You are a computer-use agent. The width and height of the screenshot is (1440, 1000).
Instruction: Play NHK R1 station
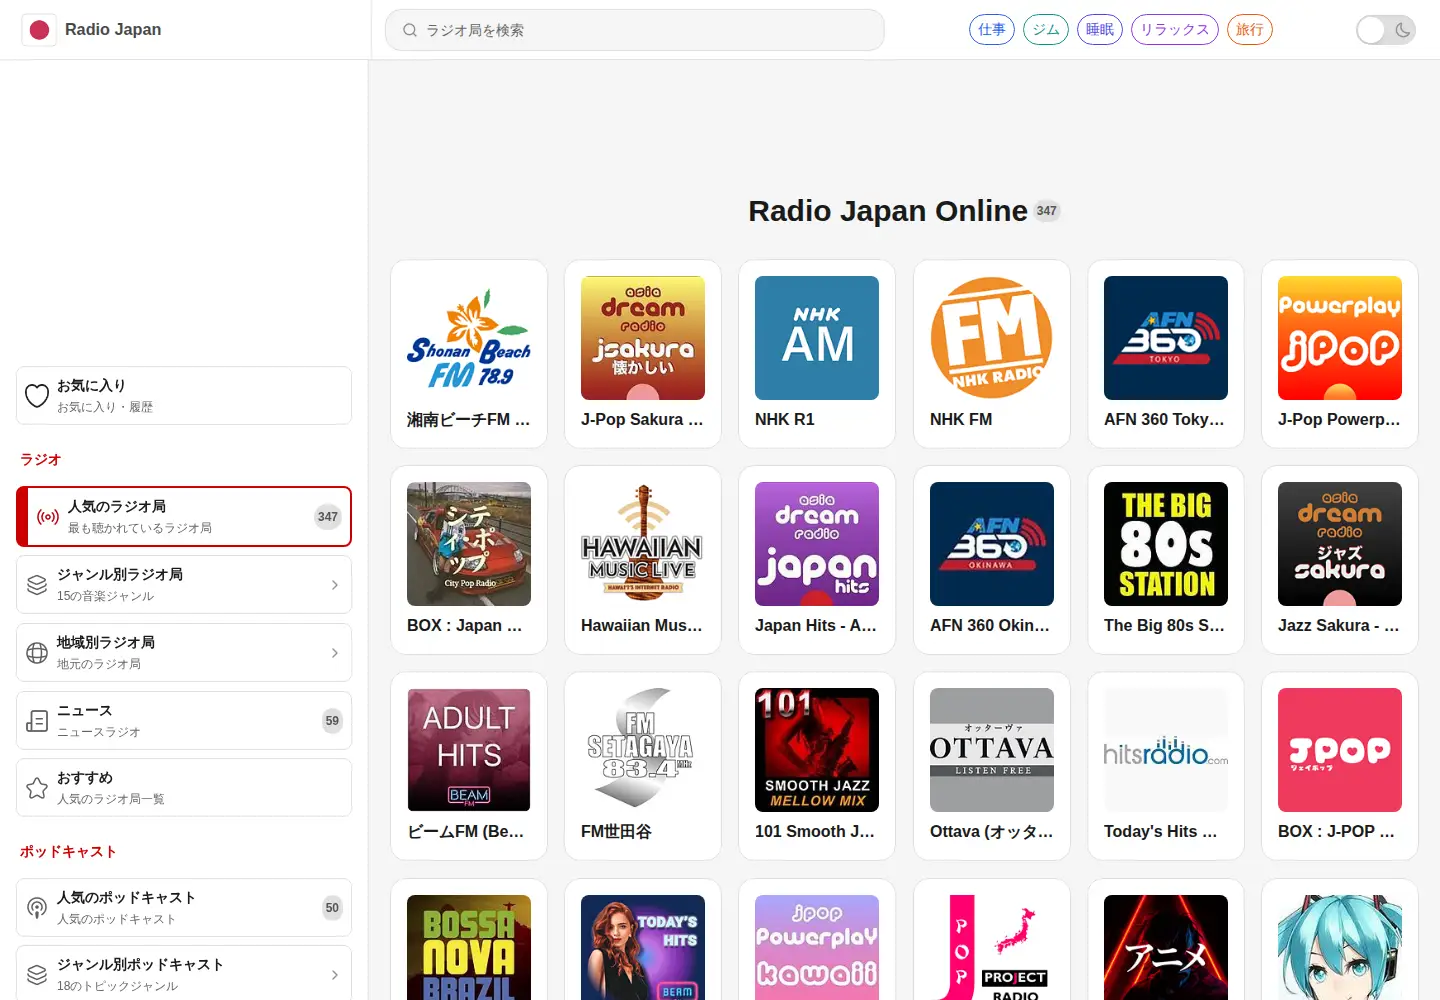pyautogui.click(x=817, y=354)
